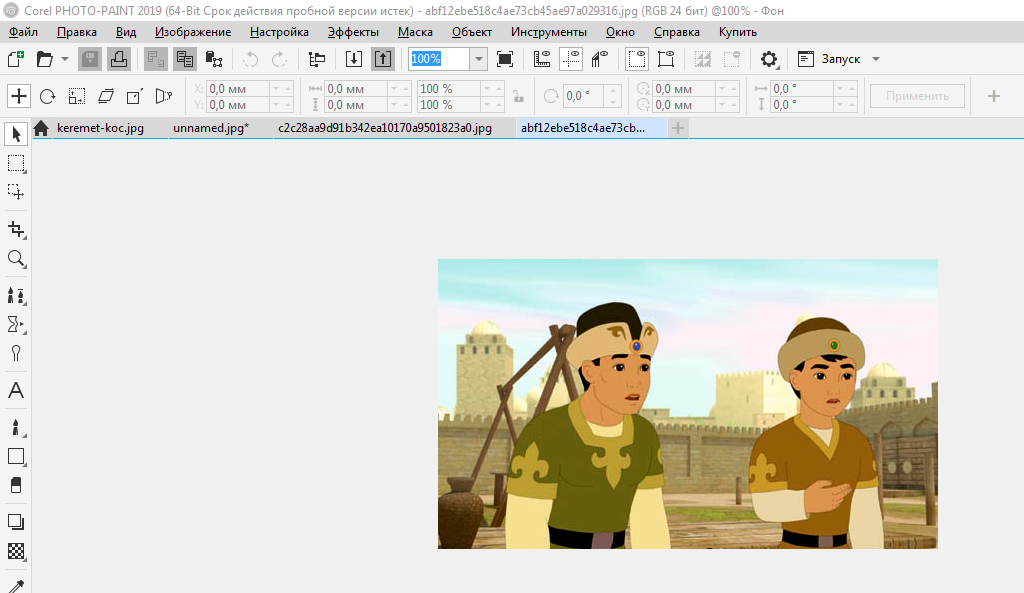Select the Drop Shadow tool
The image size is (1024, 593).
coord(16,522)
